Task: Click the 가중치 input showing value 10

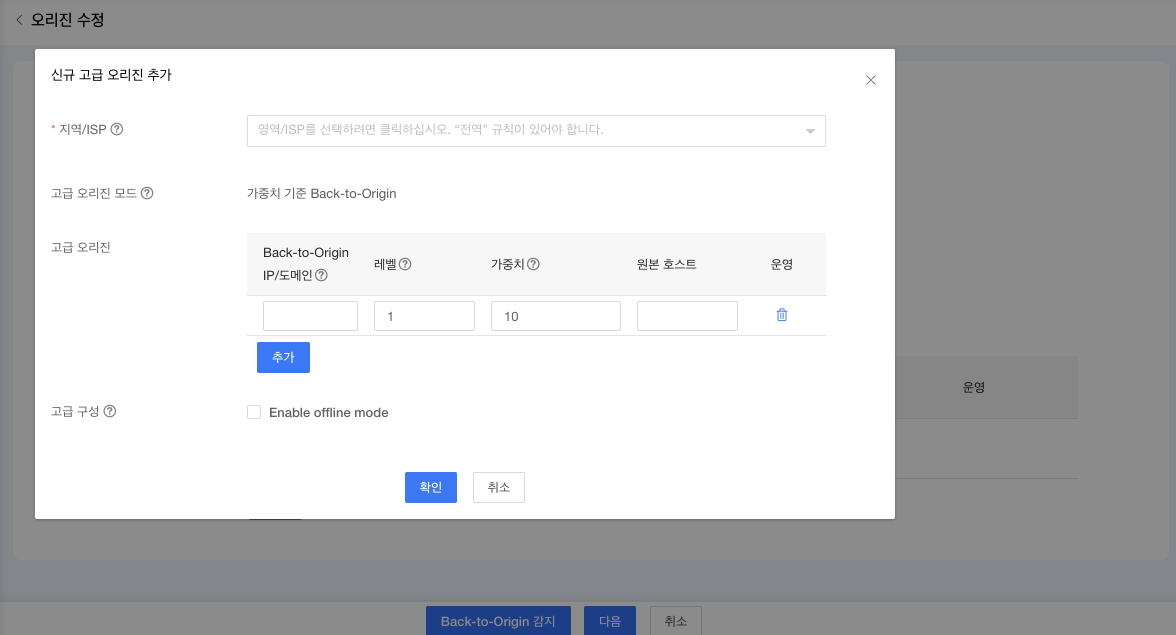Action: pos(555,315)
